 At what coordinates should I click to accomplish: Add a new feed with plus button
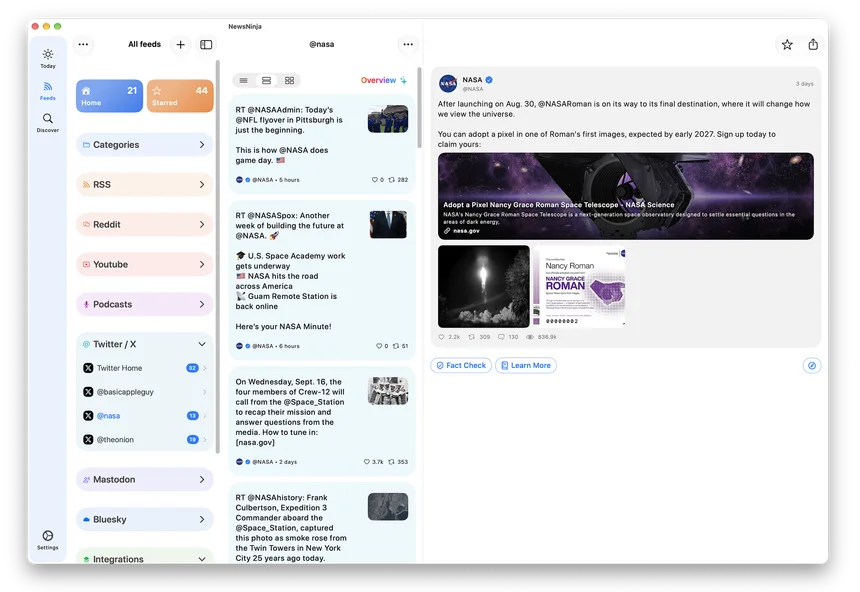[180, 44]
